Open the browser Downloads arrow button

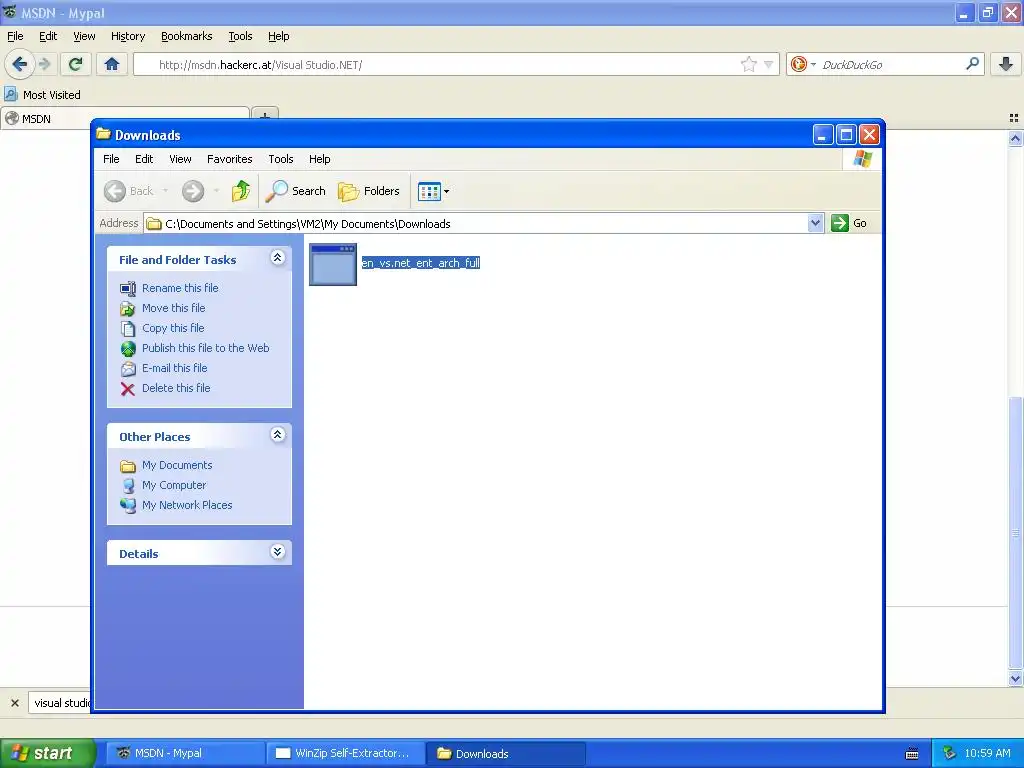pyautogui.click(x=1006, y=64)
